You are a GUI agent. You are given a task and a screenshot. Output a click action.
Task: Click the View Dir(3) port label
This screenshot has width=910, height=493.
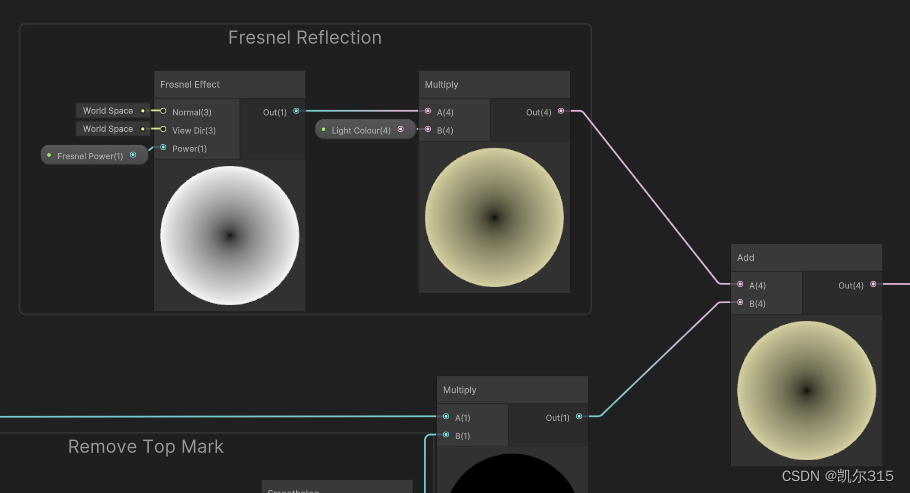[194, 131]
